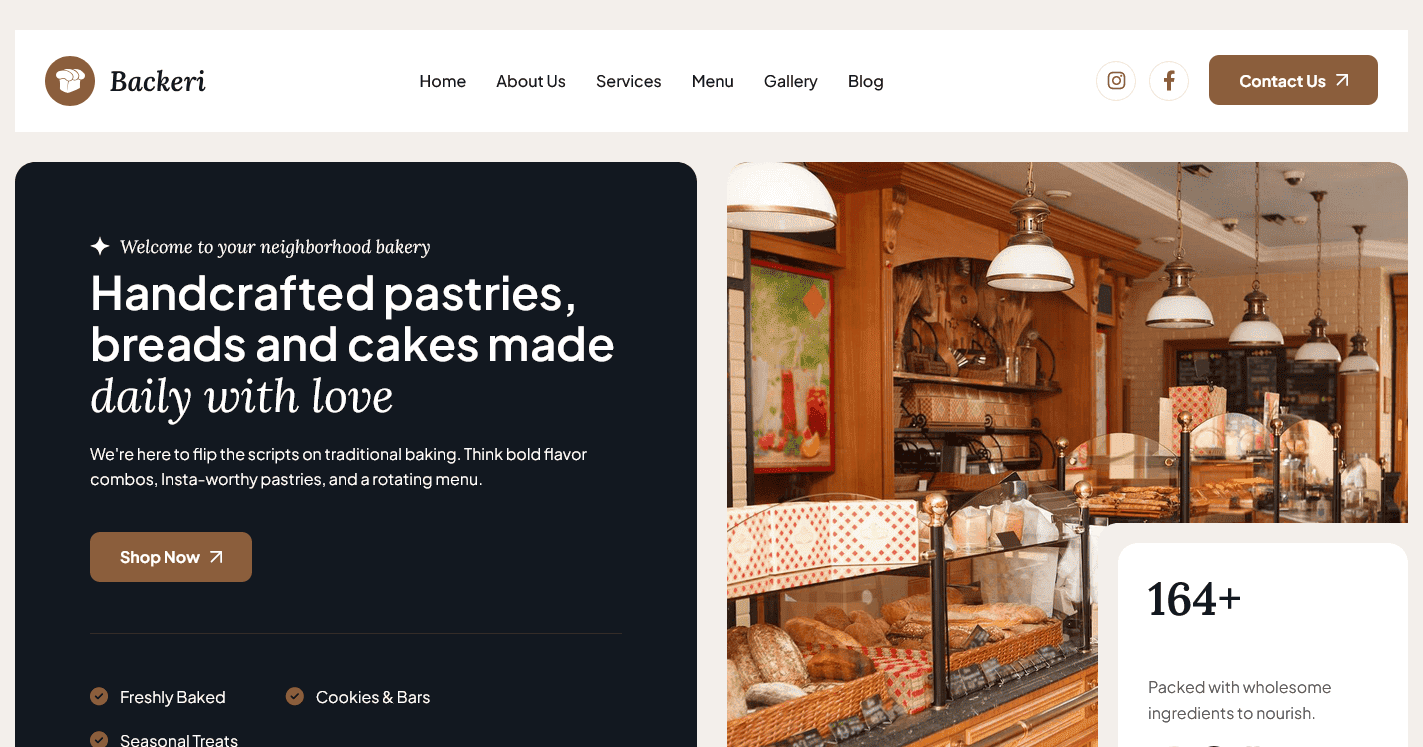Click the 164+ statistics card
This screenshot has width=1423, height=747.
pos(1263,645)
